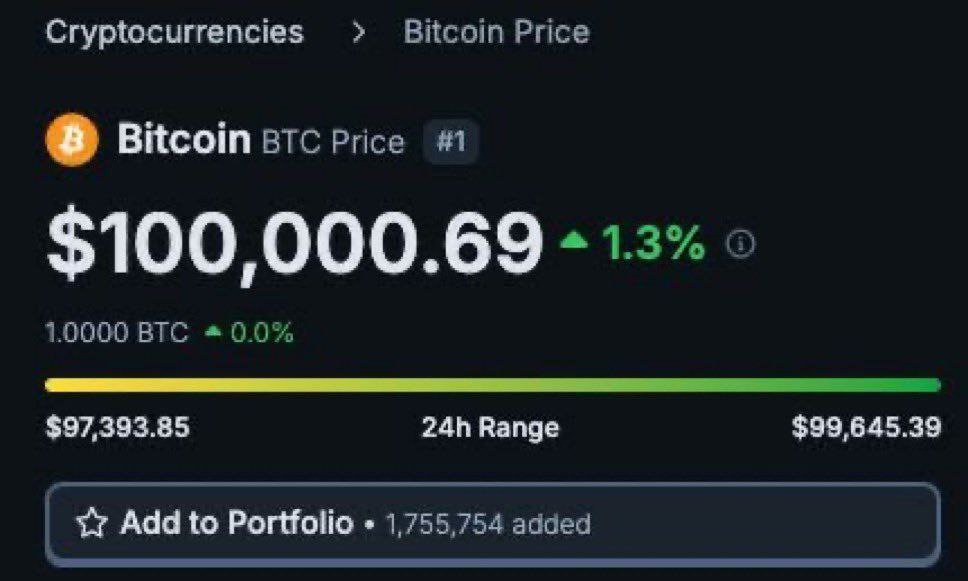Click the Bitcoin coin name heading
Viewport: 968px width, 581px height.
pos(184,139)
